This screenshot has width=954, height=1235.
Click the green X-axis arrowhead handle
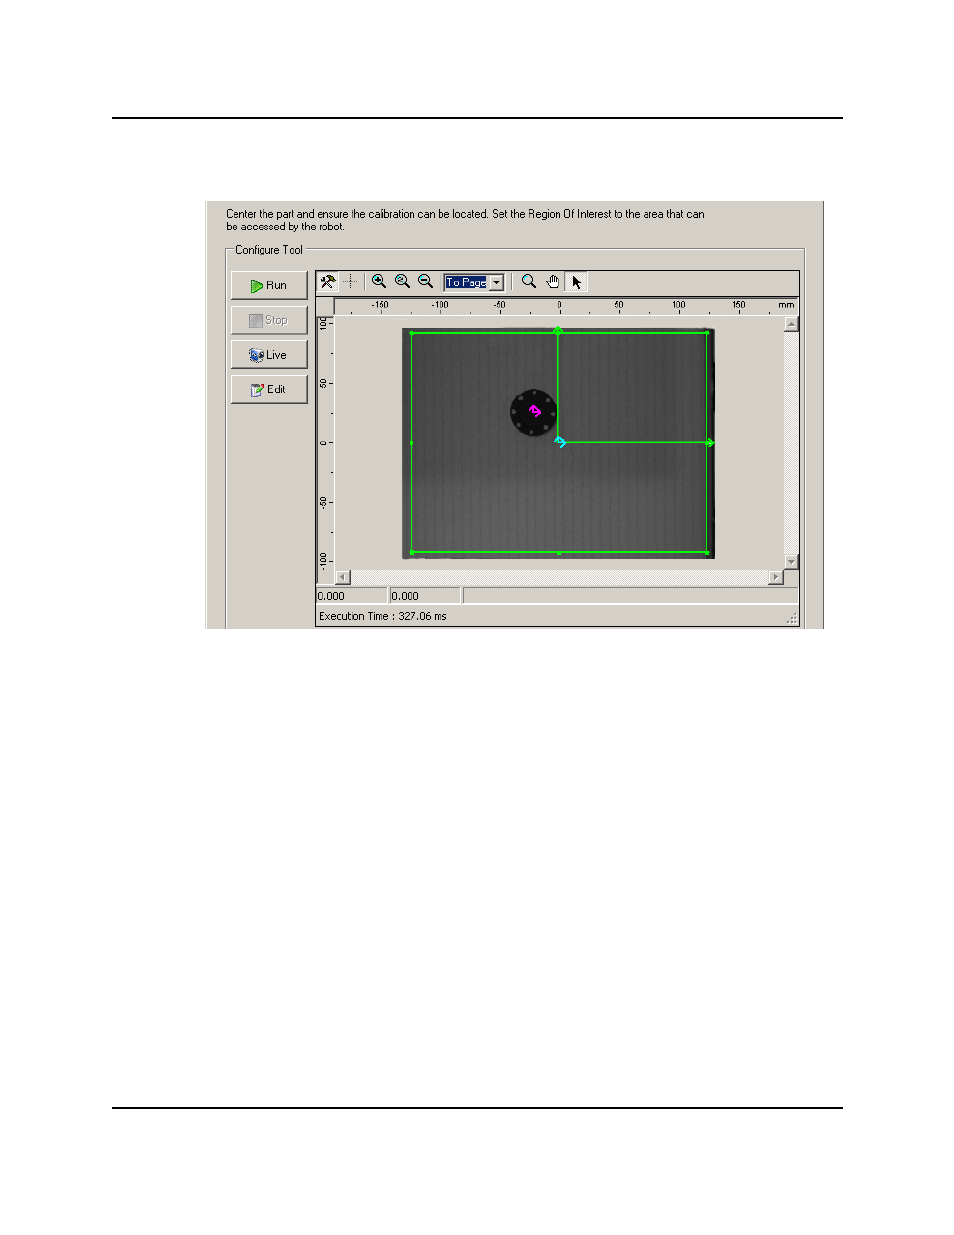point(710,442)
